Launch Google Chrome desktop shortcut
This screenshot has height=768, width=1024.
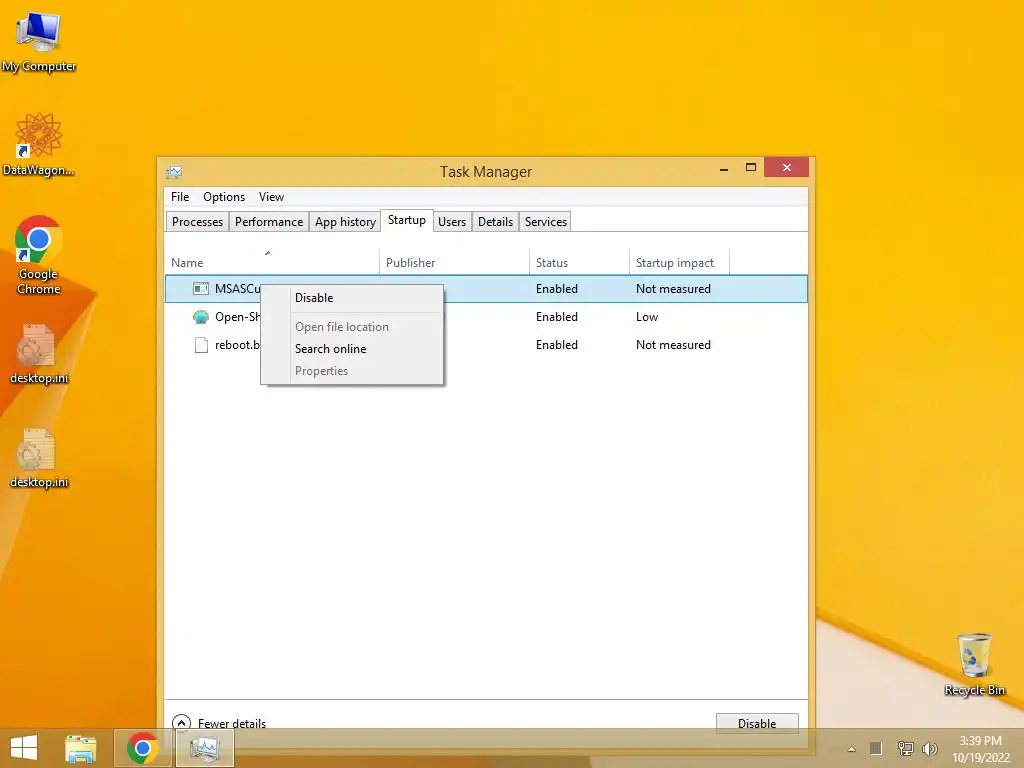39,255
